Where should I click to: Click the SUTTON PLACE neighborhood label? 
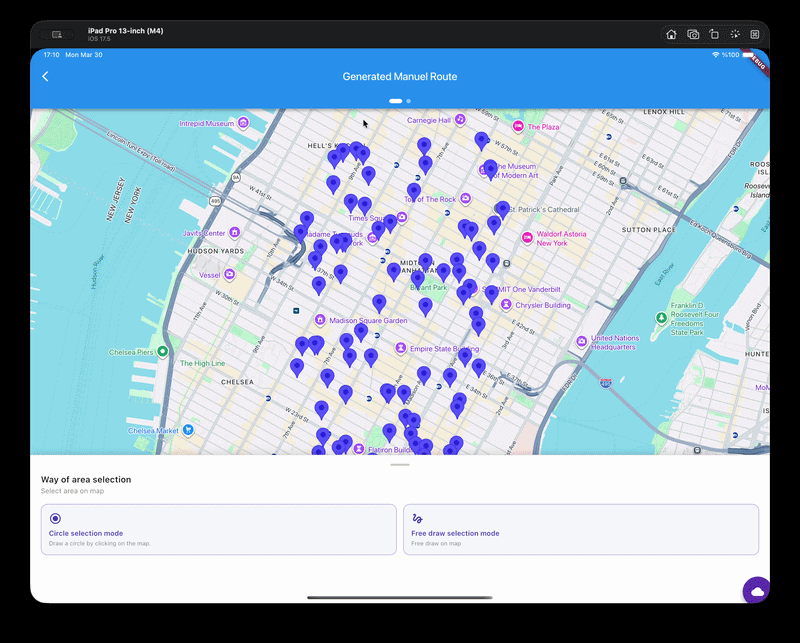tap(648, 230)
